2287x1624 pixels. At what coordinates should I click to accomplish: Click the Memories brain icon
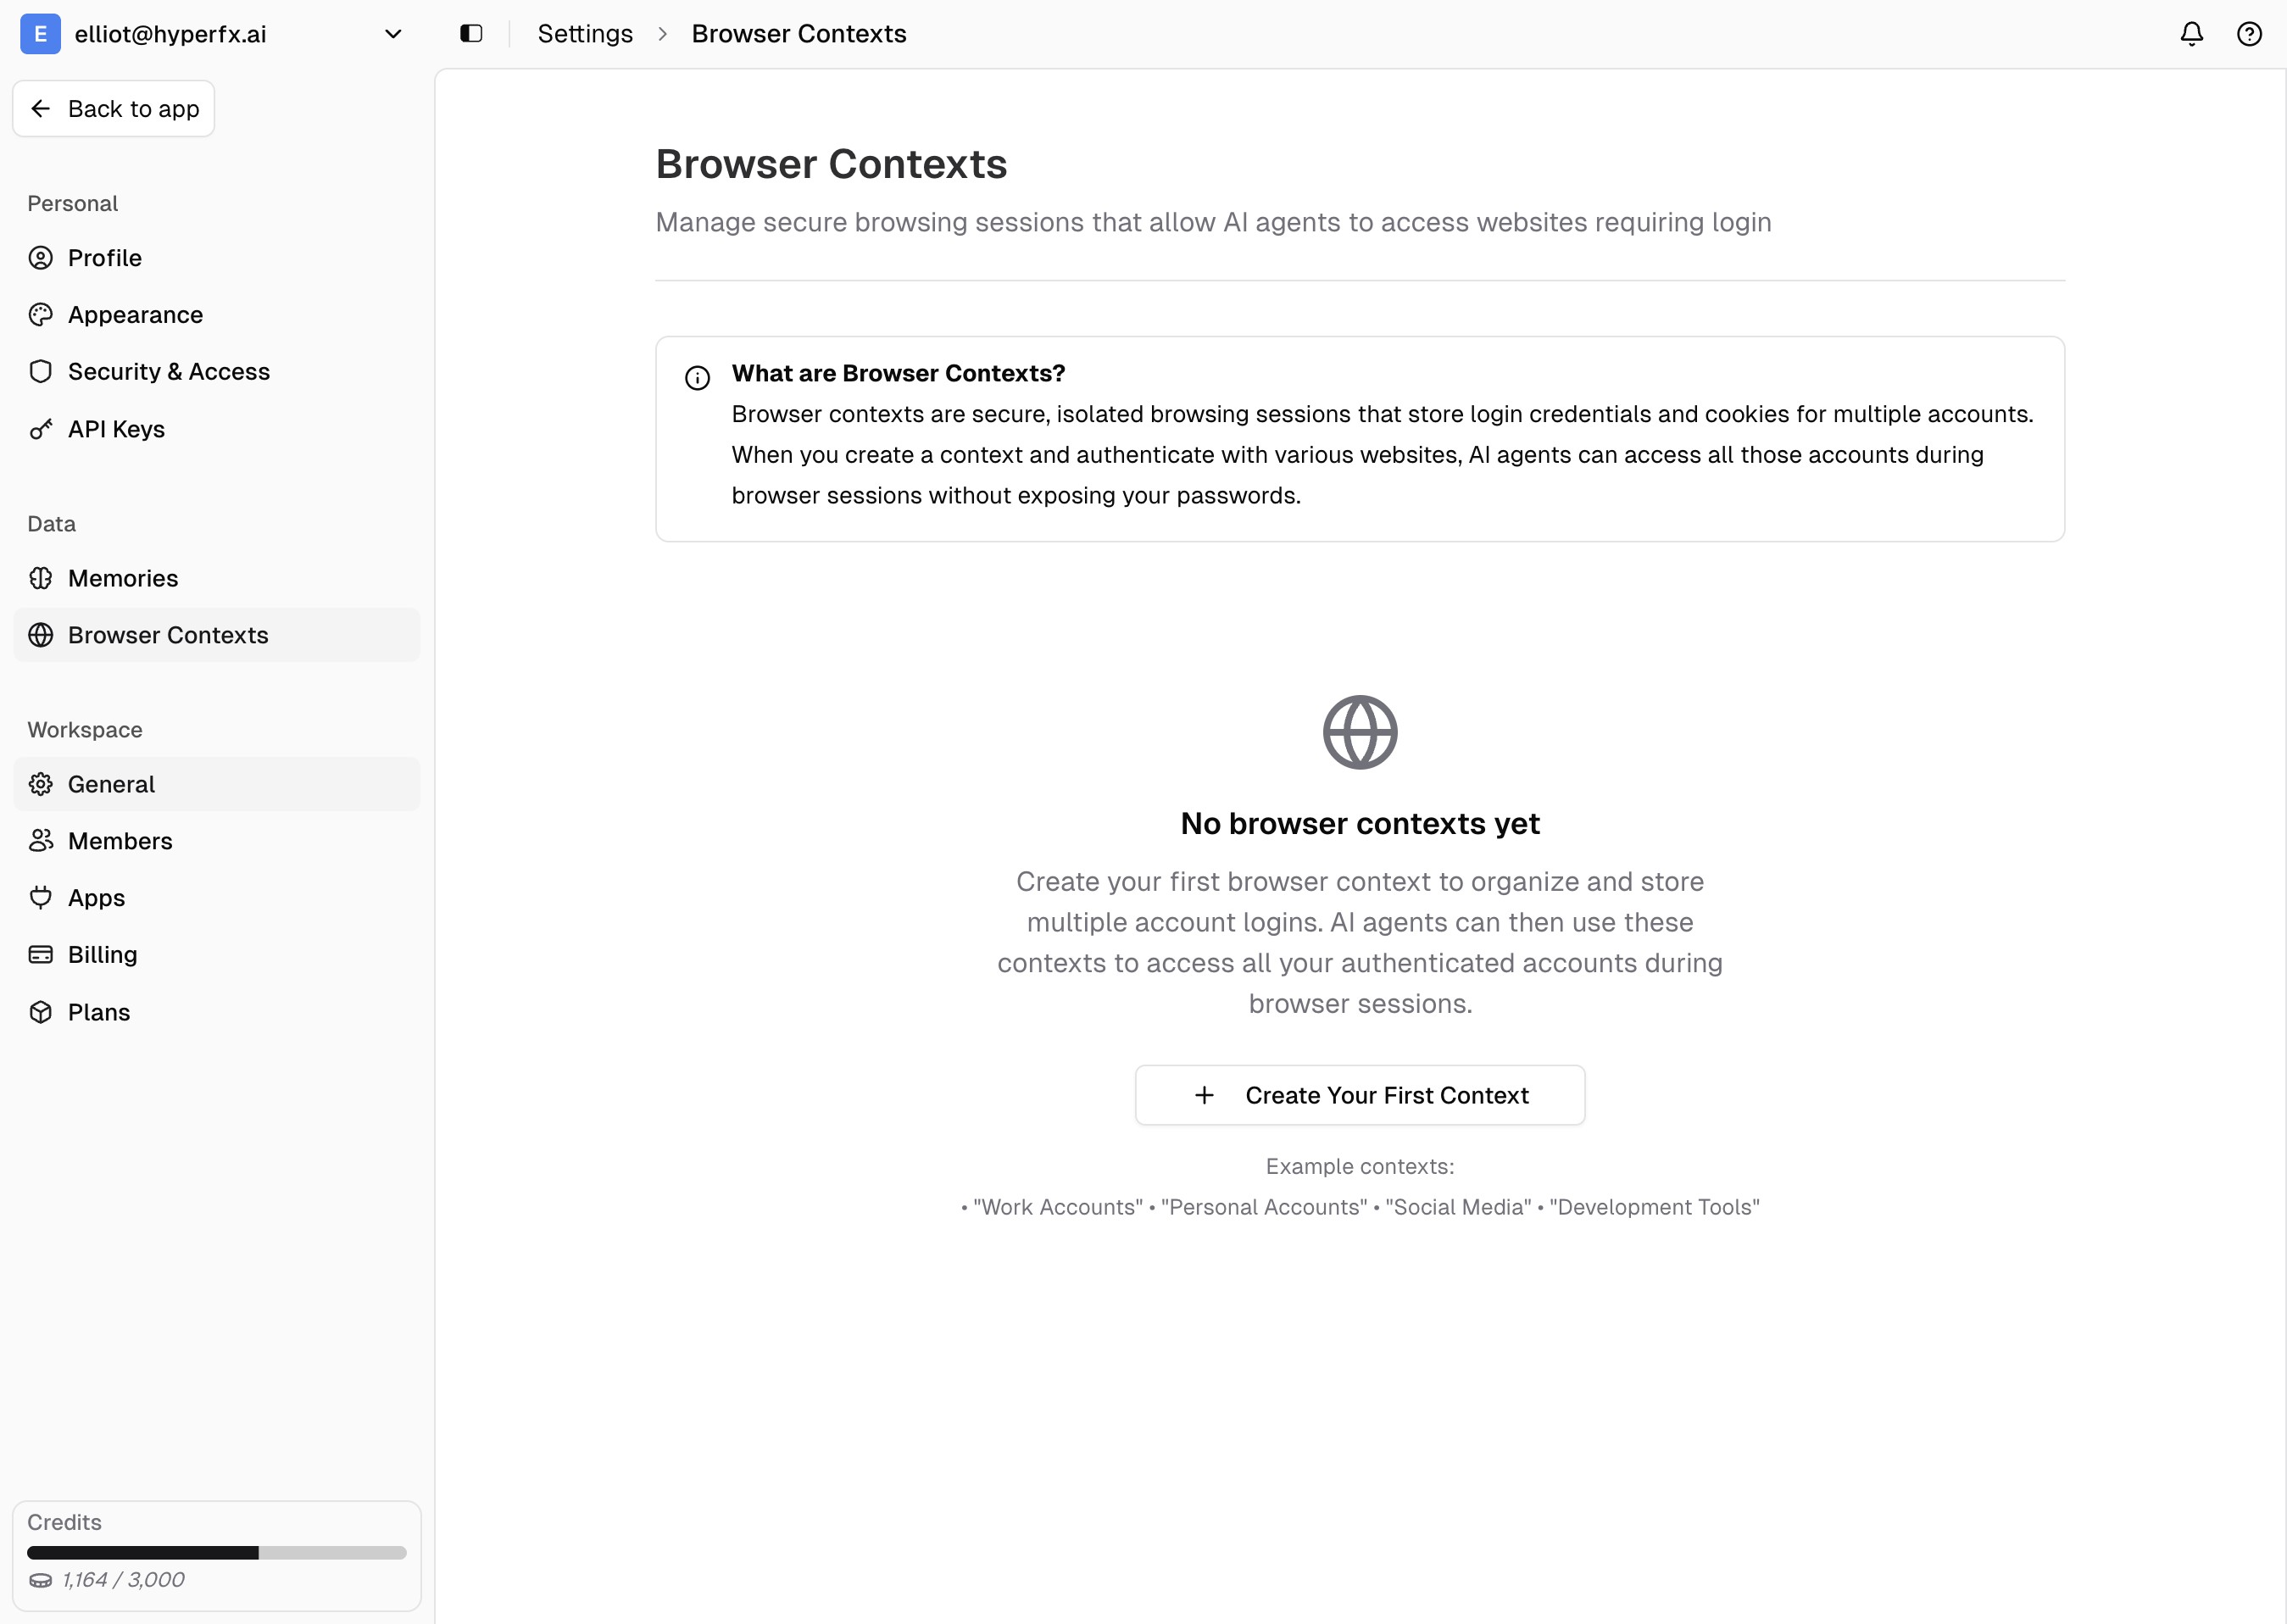coord(40,579)
